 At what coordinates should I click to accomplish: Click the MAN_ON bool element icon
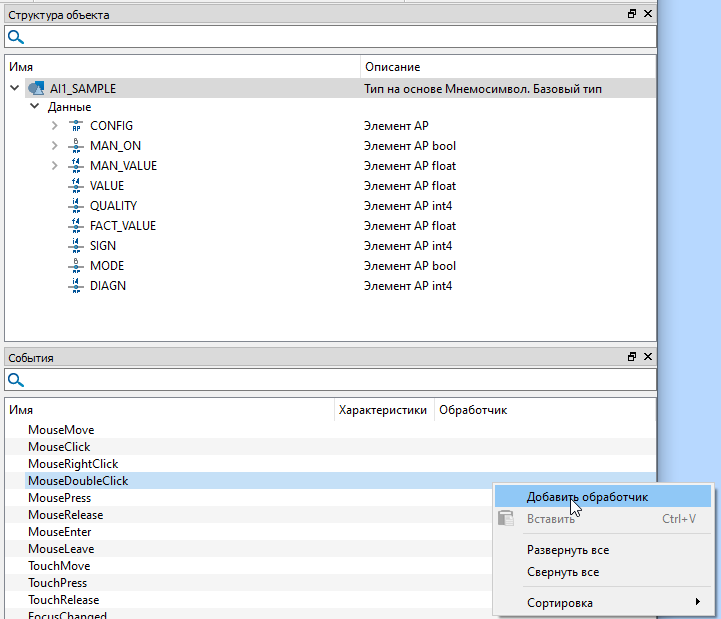(x=75, y=146)
